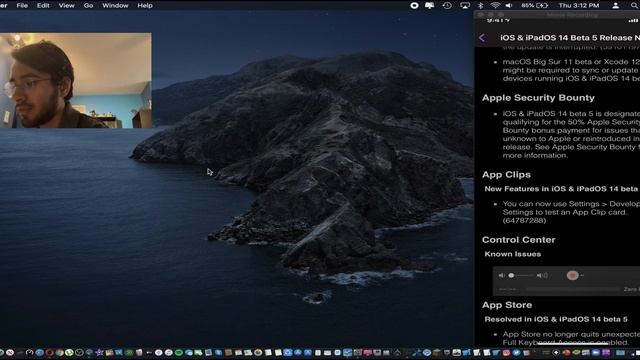Open the gauge dial icon in Dock
Screen dimensions: 640x360
click(29, 353)
